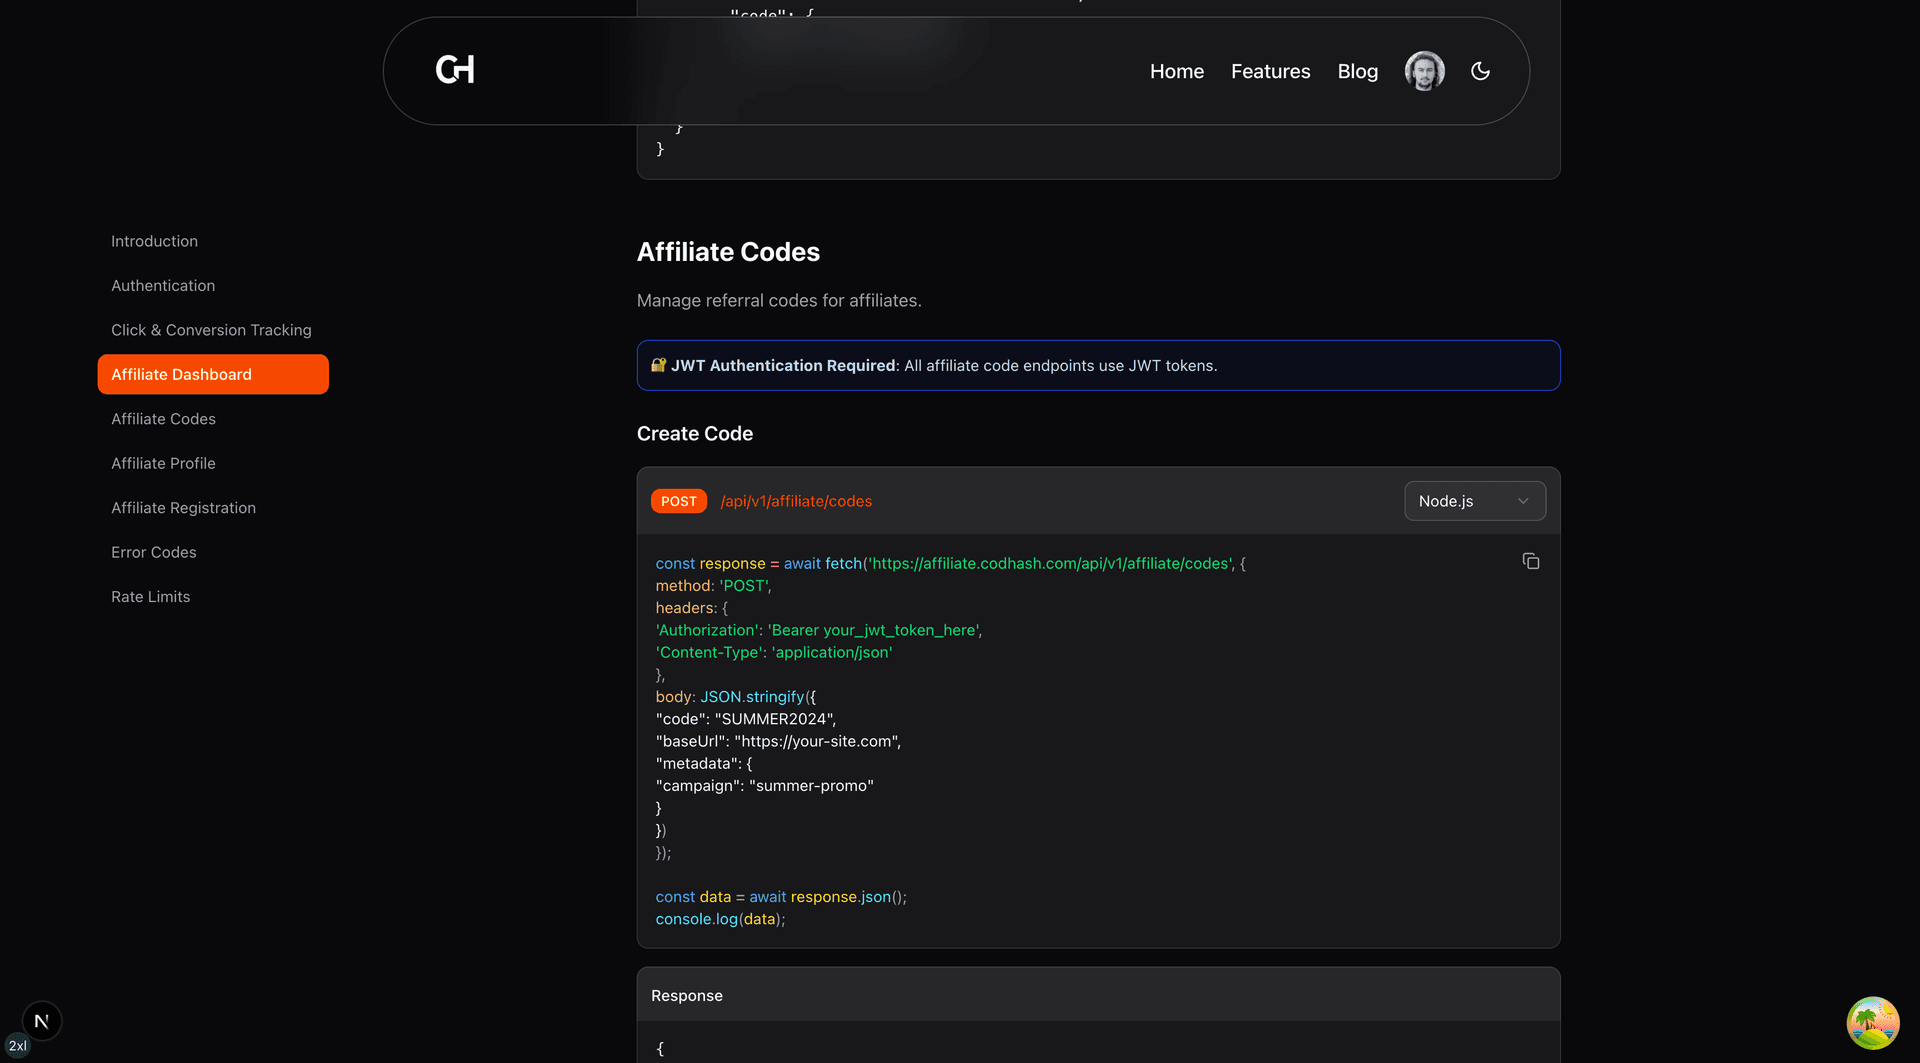The width and height of the screenshot is (1920, 1063).
Task: Navigate to Home in the navbar
Action: click(1176, 71)
